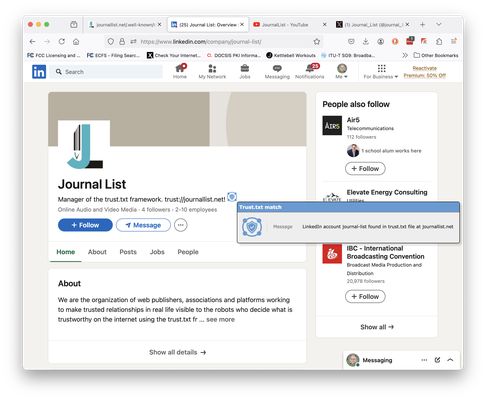Click the compose new message icon
The height and width of the screenshot is (400, 486).
(x=437, y=360)
